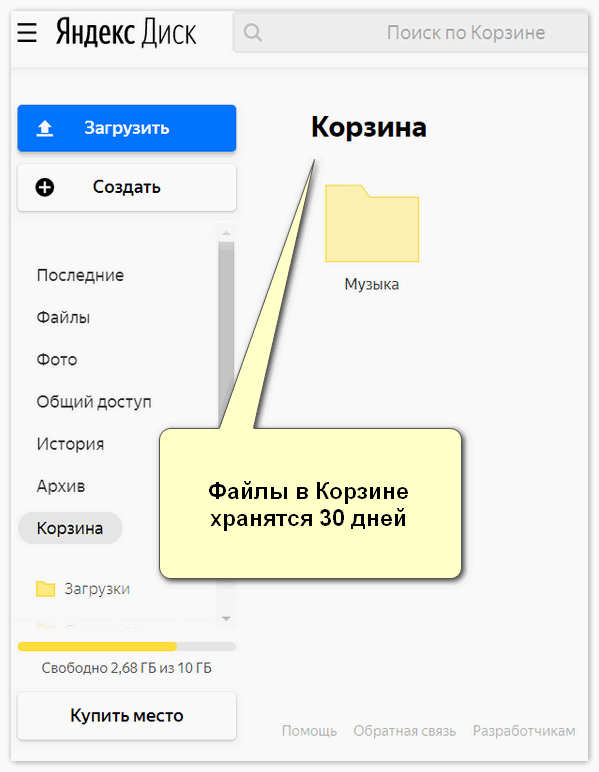Open the hamburger menu icon
The height and width of the screenshot is (772, 599).
click(27, 32)
